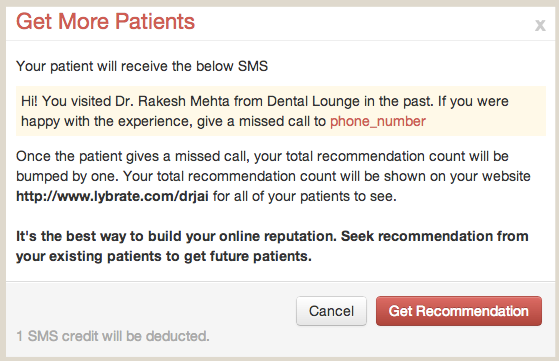
Task: Select the yellow SMS preview message box
Action: pos(281,111)
